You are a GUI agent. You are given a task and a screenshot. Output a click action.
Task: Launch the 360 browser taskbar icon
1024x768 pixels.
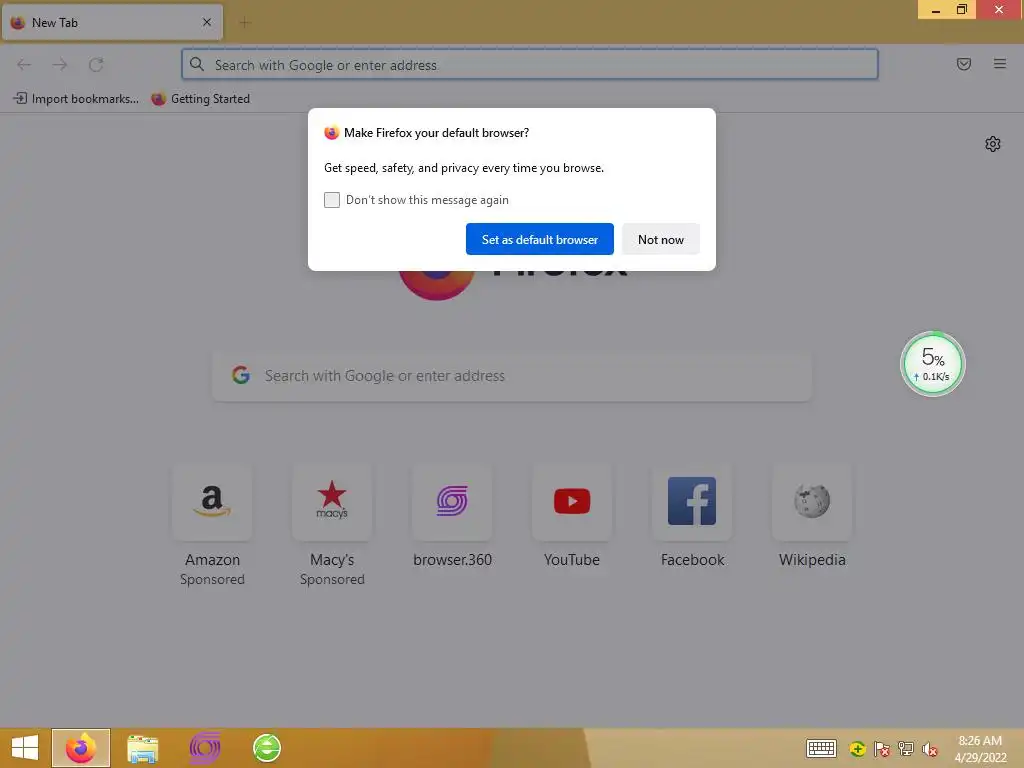(x=204, y=748)
